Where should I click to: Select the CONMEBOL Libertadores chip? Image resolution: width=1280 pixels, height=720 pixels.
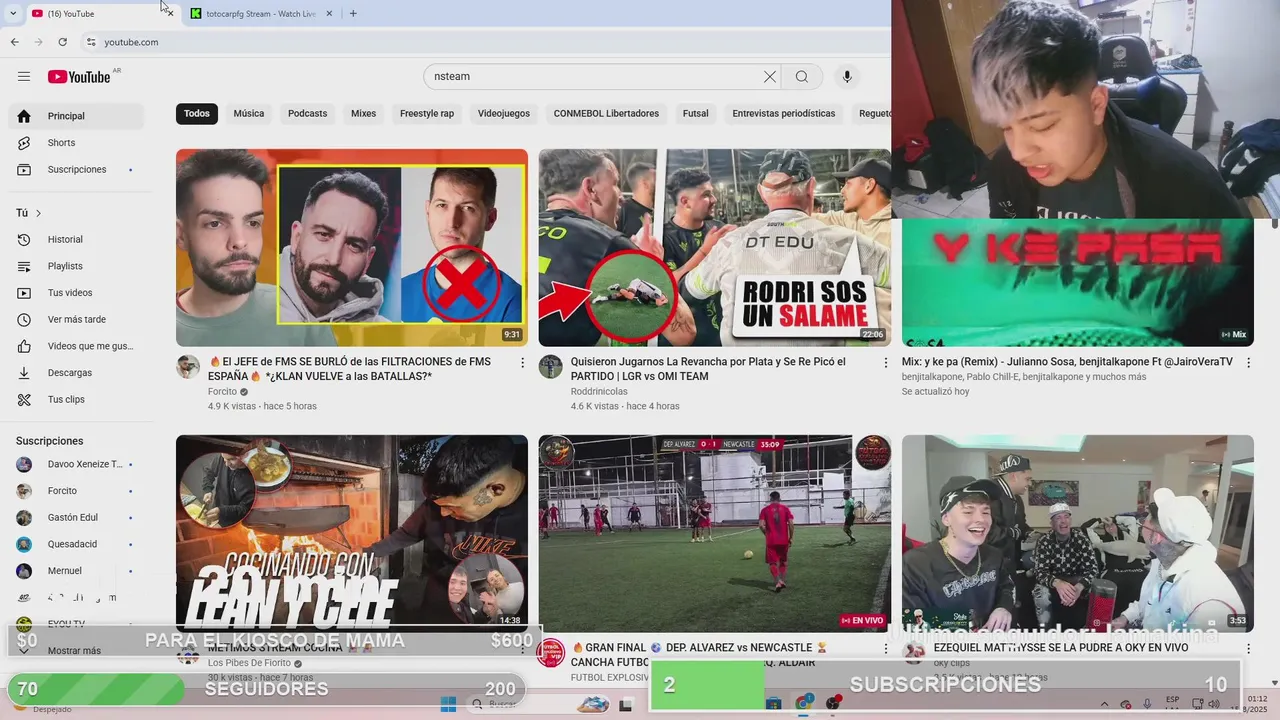(x=606, y=114)
